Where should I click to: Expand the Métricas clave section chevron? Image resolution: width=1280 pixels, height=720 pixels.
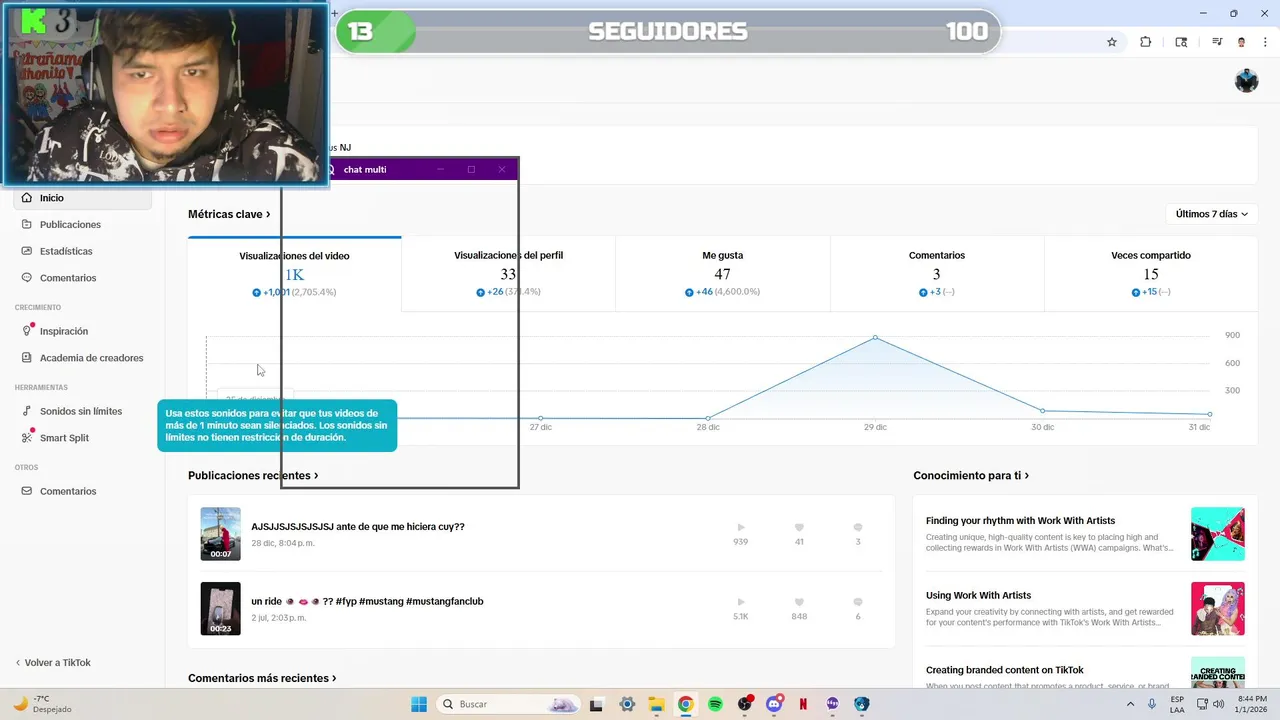coord(268,214)
